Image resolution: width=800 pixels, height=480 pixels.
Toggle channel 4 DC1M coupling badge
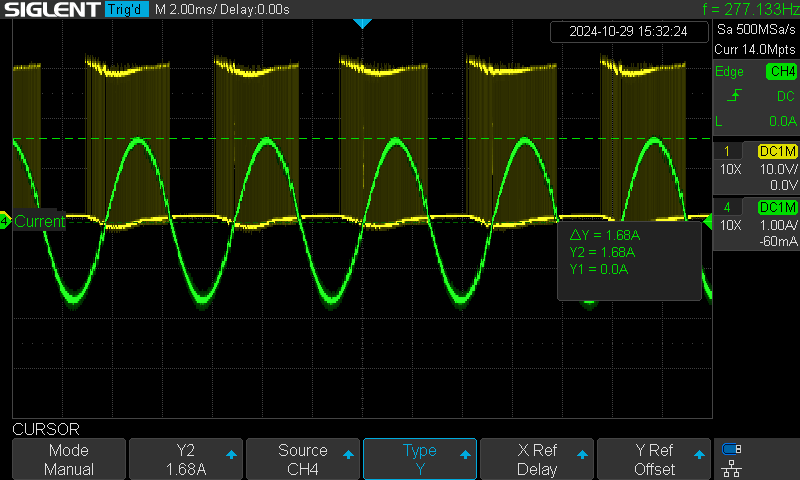coord(778,207)
